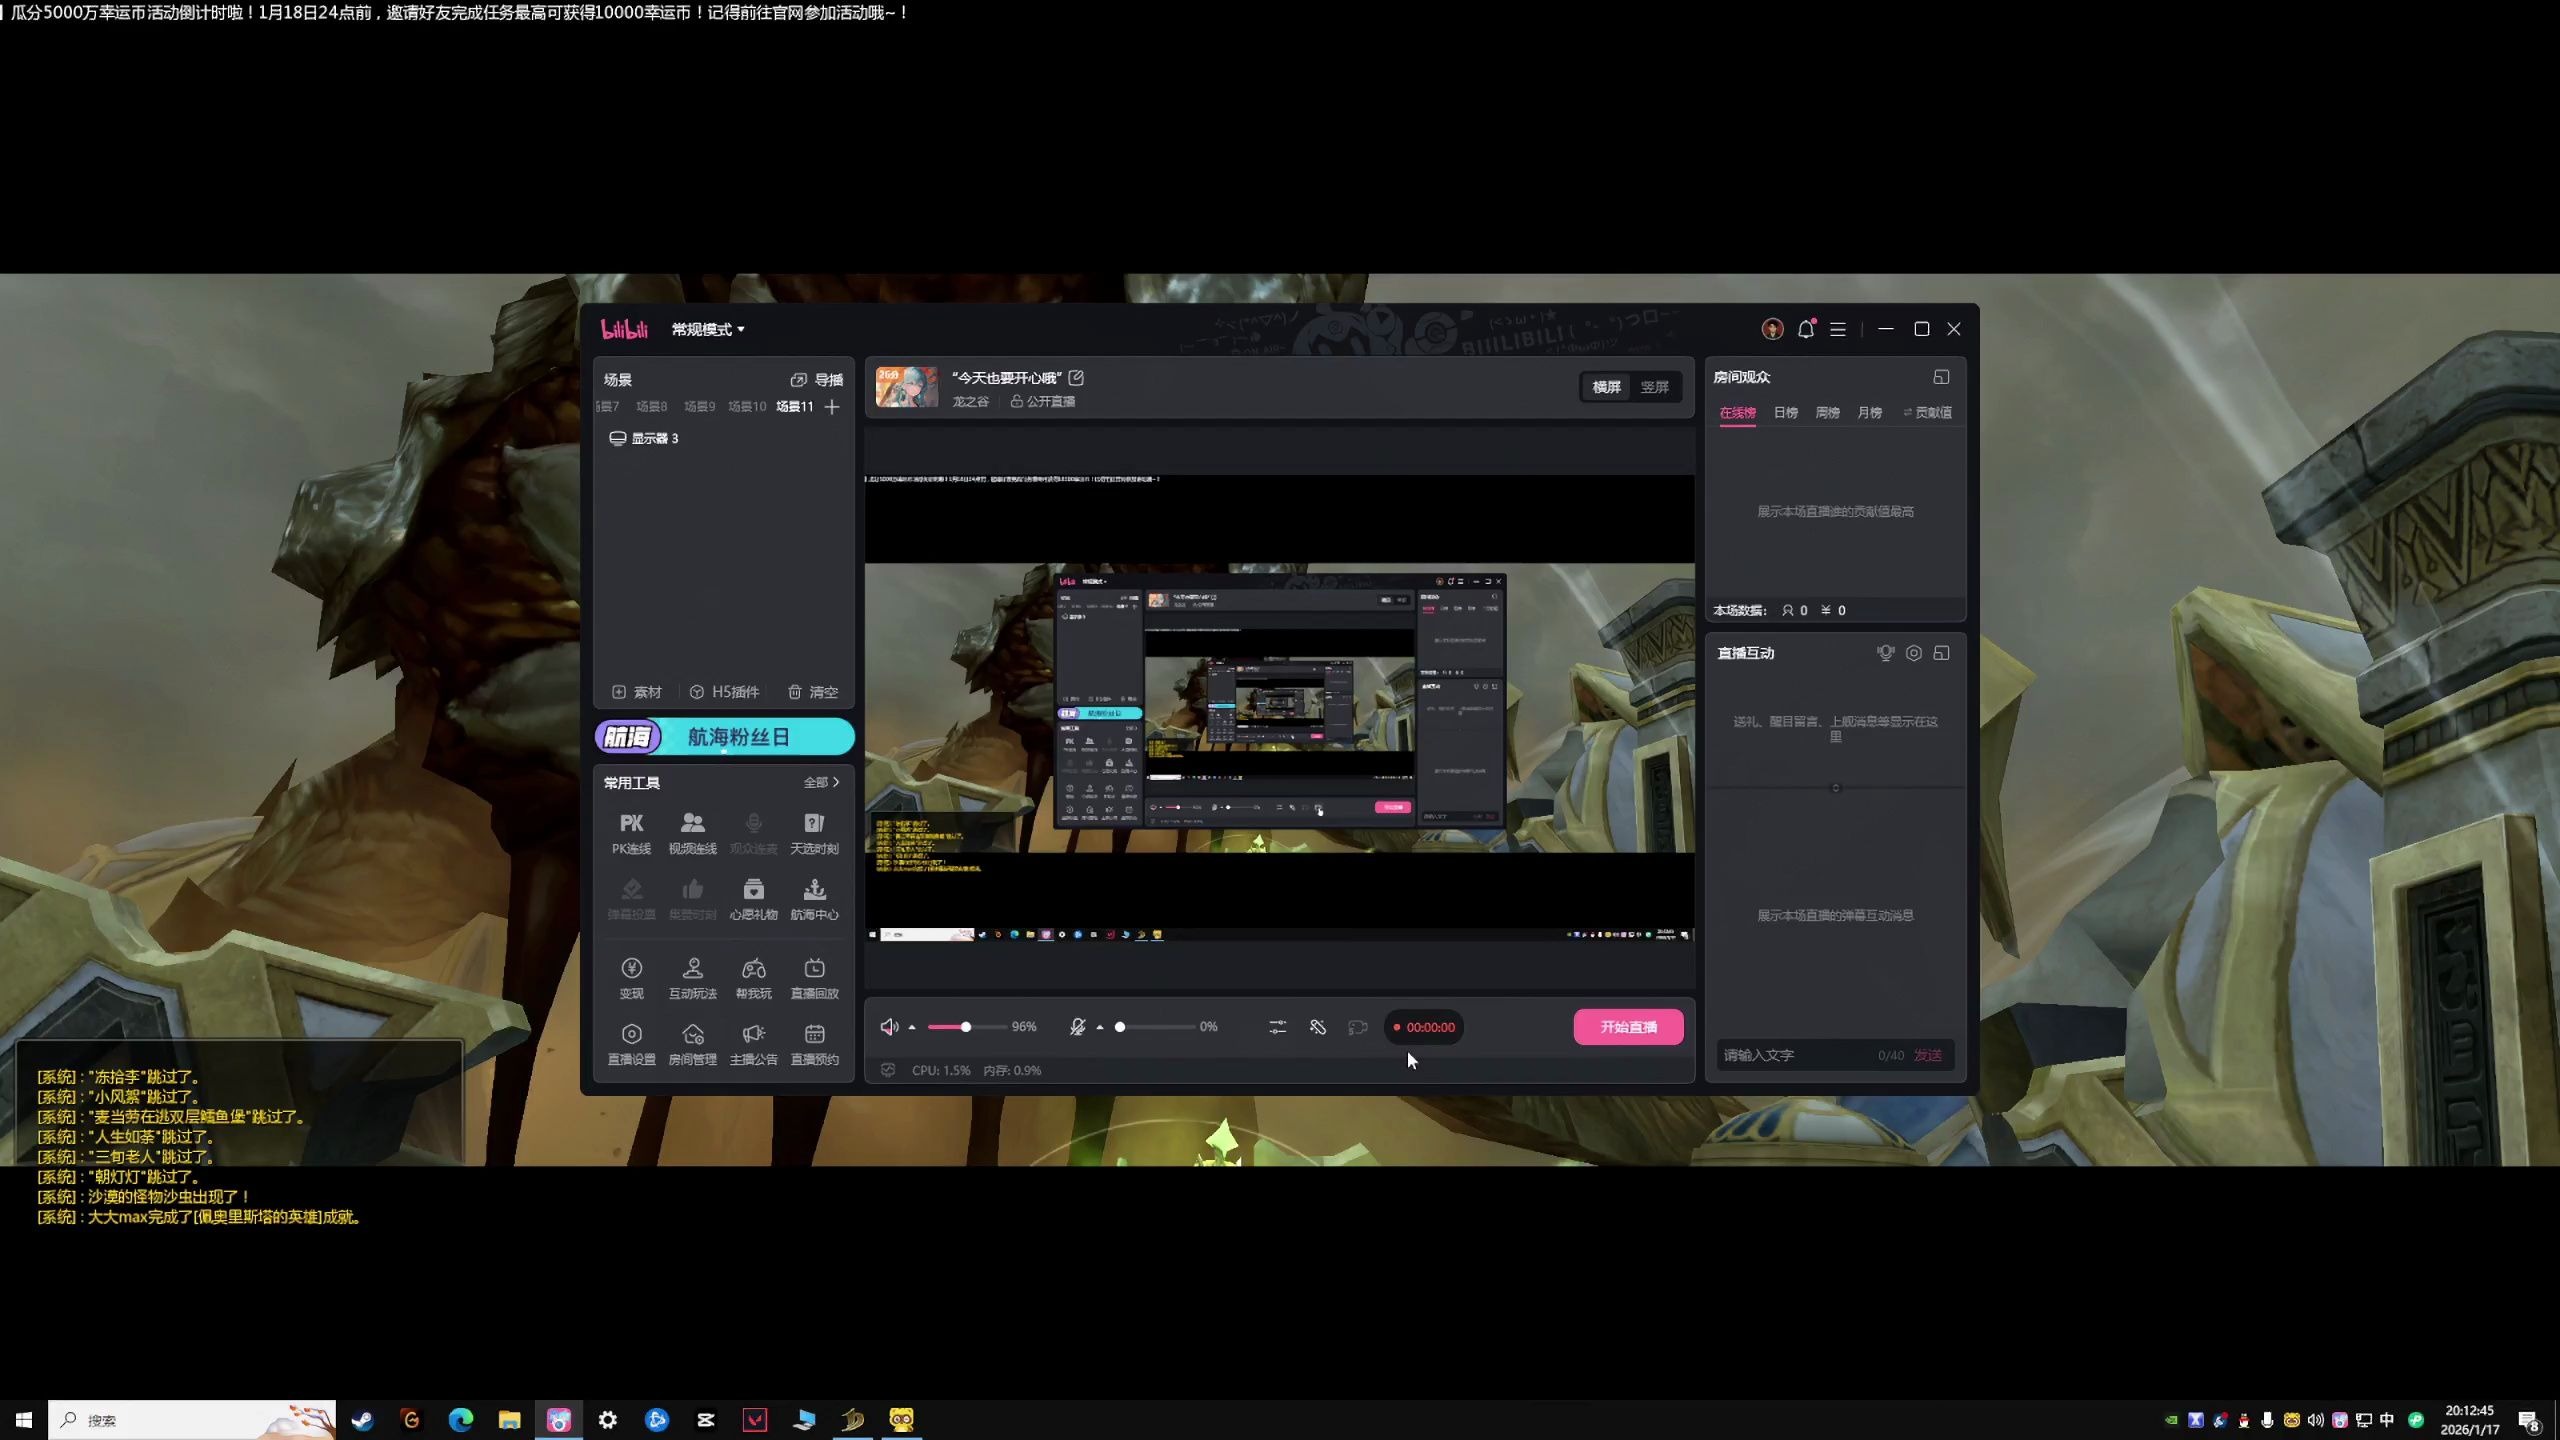The image size is (2560, 1440).
Task: Click the 开始直播 start streaming button
Action: 1628,1027
